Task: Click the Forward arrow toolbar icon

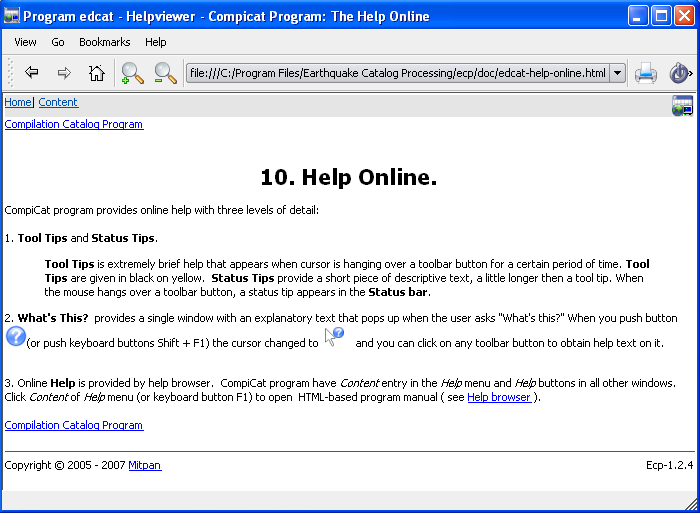Action: tap(64, 72)
